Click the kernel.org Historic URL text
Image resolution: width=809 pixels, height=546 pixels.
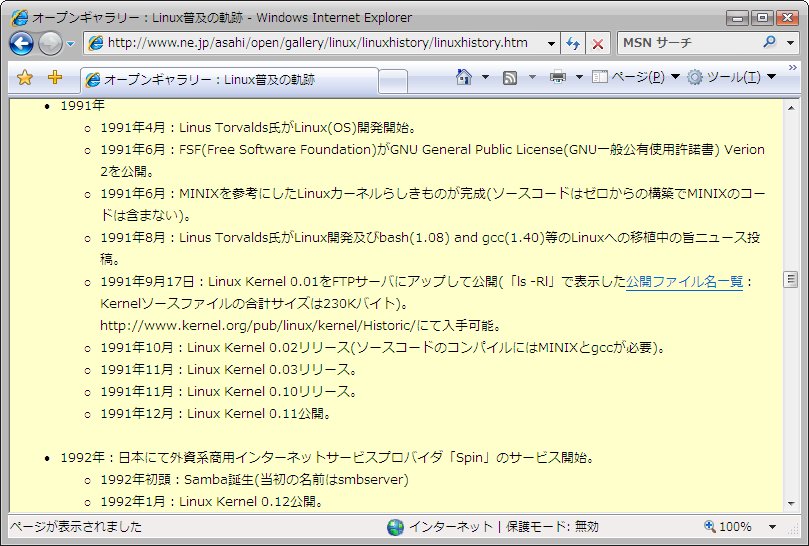coord(258,326)
